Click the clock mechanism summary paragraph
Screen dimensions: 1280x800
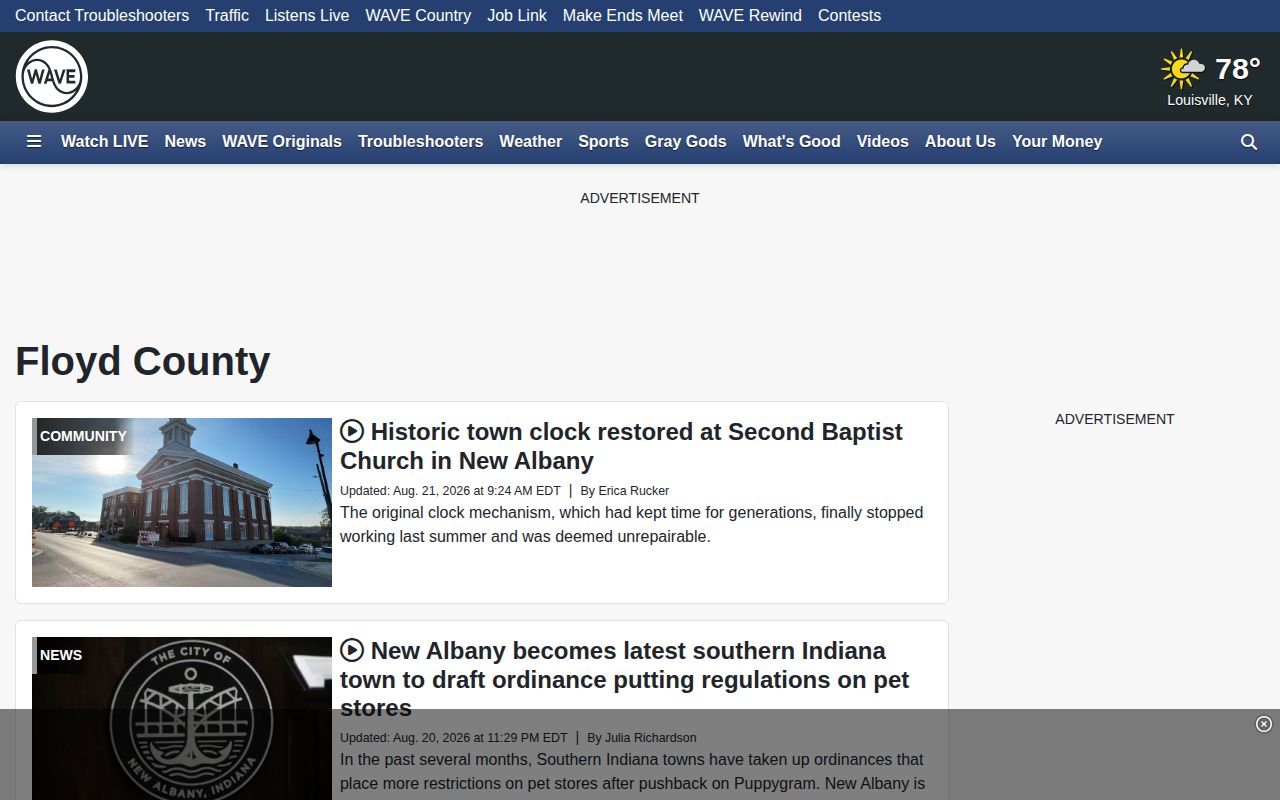coord(632,524)
